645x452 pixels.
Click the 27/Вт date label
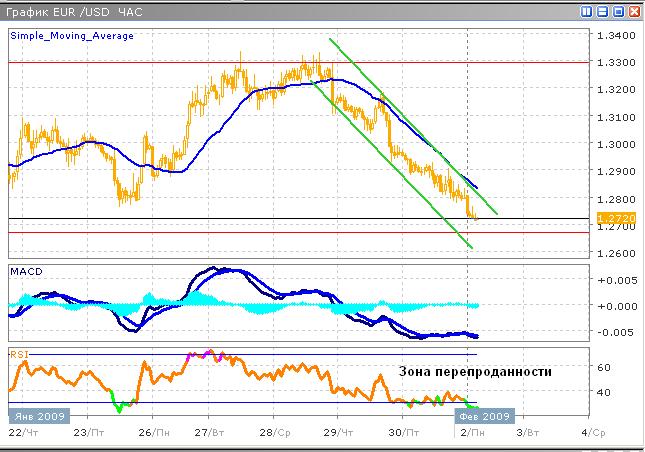(x=209, y=433)
